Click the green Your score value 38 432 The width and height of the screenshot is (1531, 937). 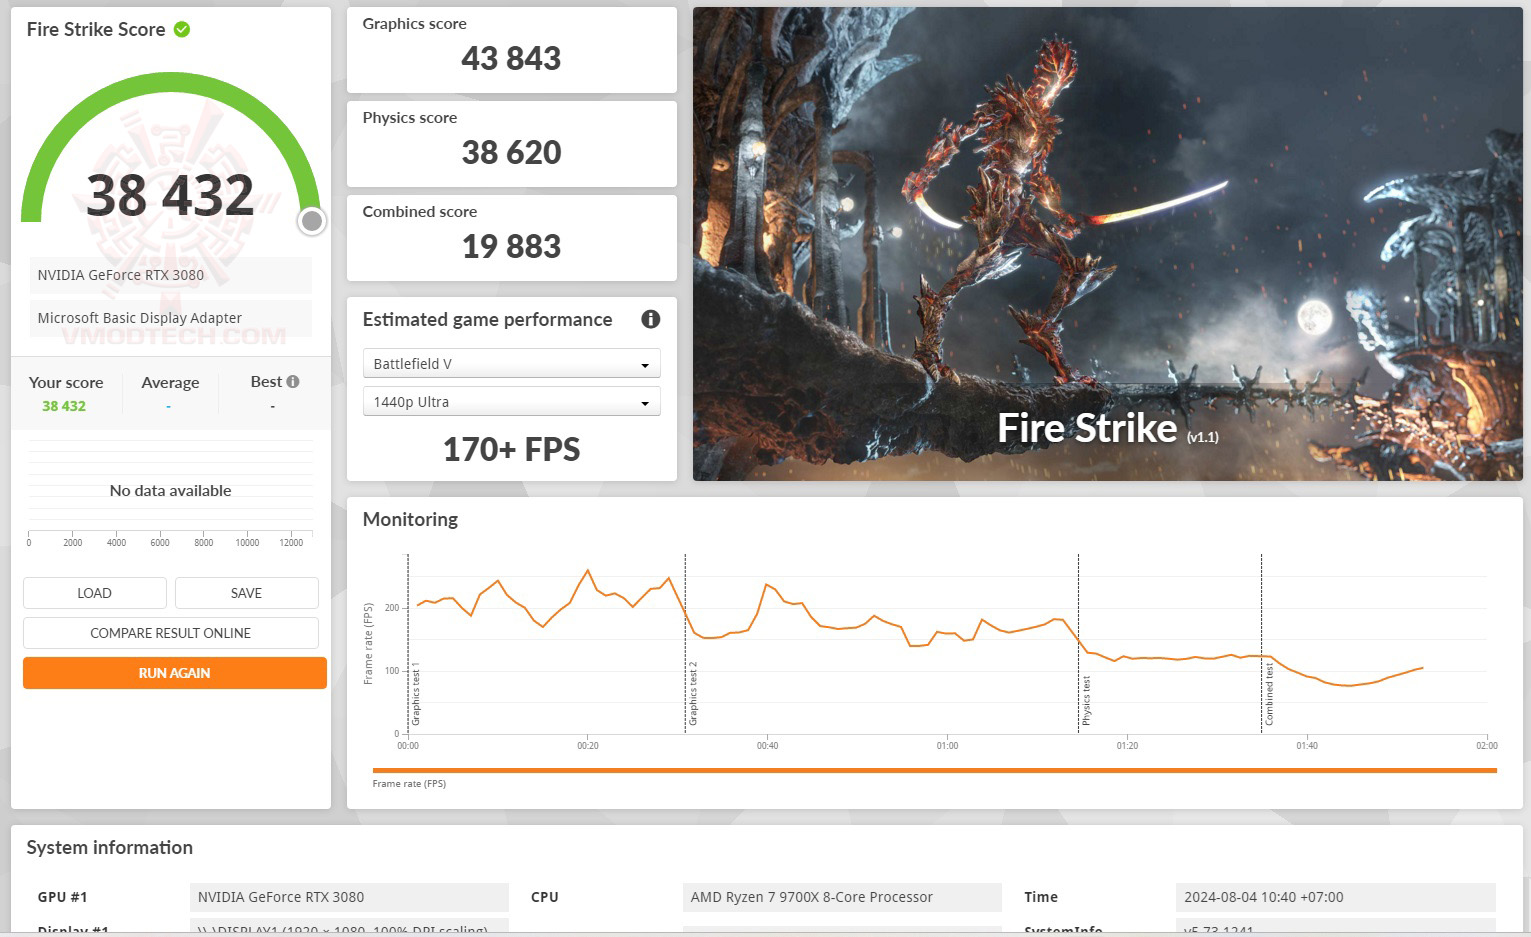64,406
